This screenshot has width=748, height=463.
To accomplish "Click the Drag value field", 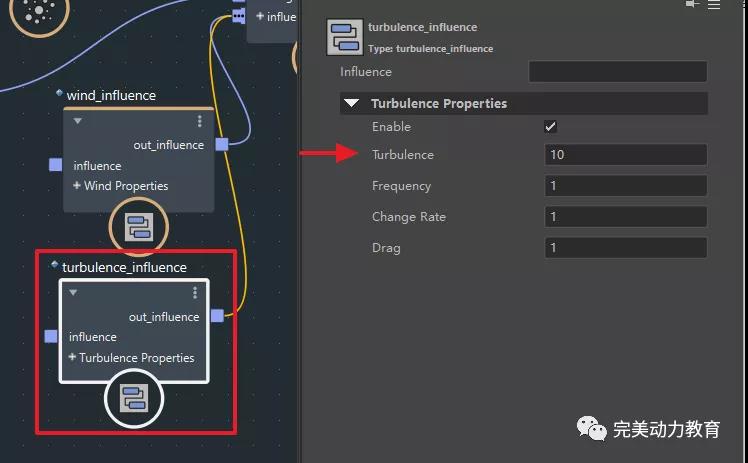I will [626, 248].
